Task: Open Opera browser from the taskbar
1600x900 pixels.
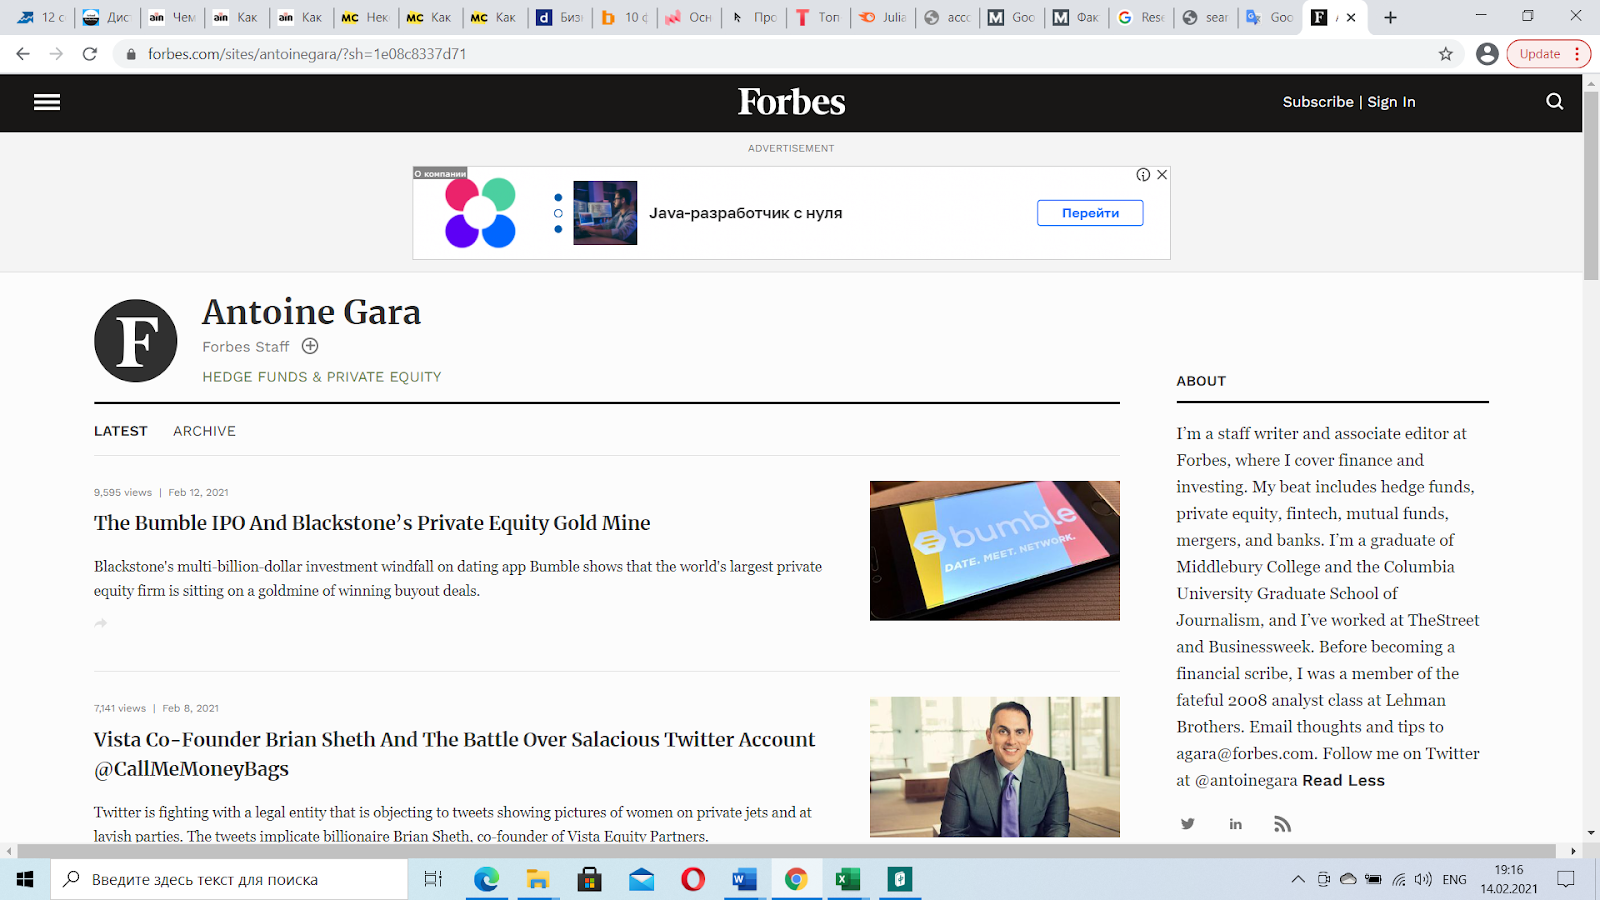Action: pyautogui.click(x=693, y=879)
